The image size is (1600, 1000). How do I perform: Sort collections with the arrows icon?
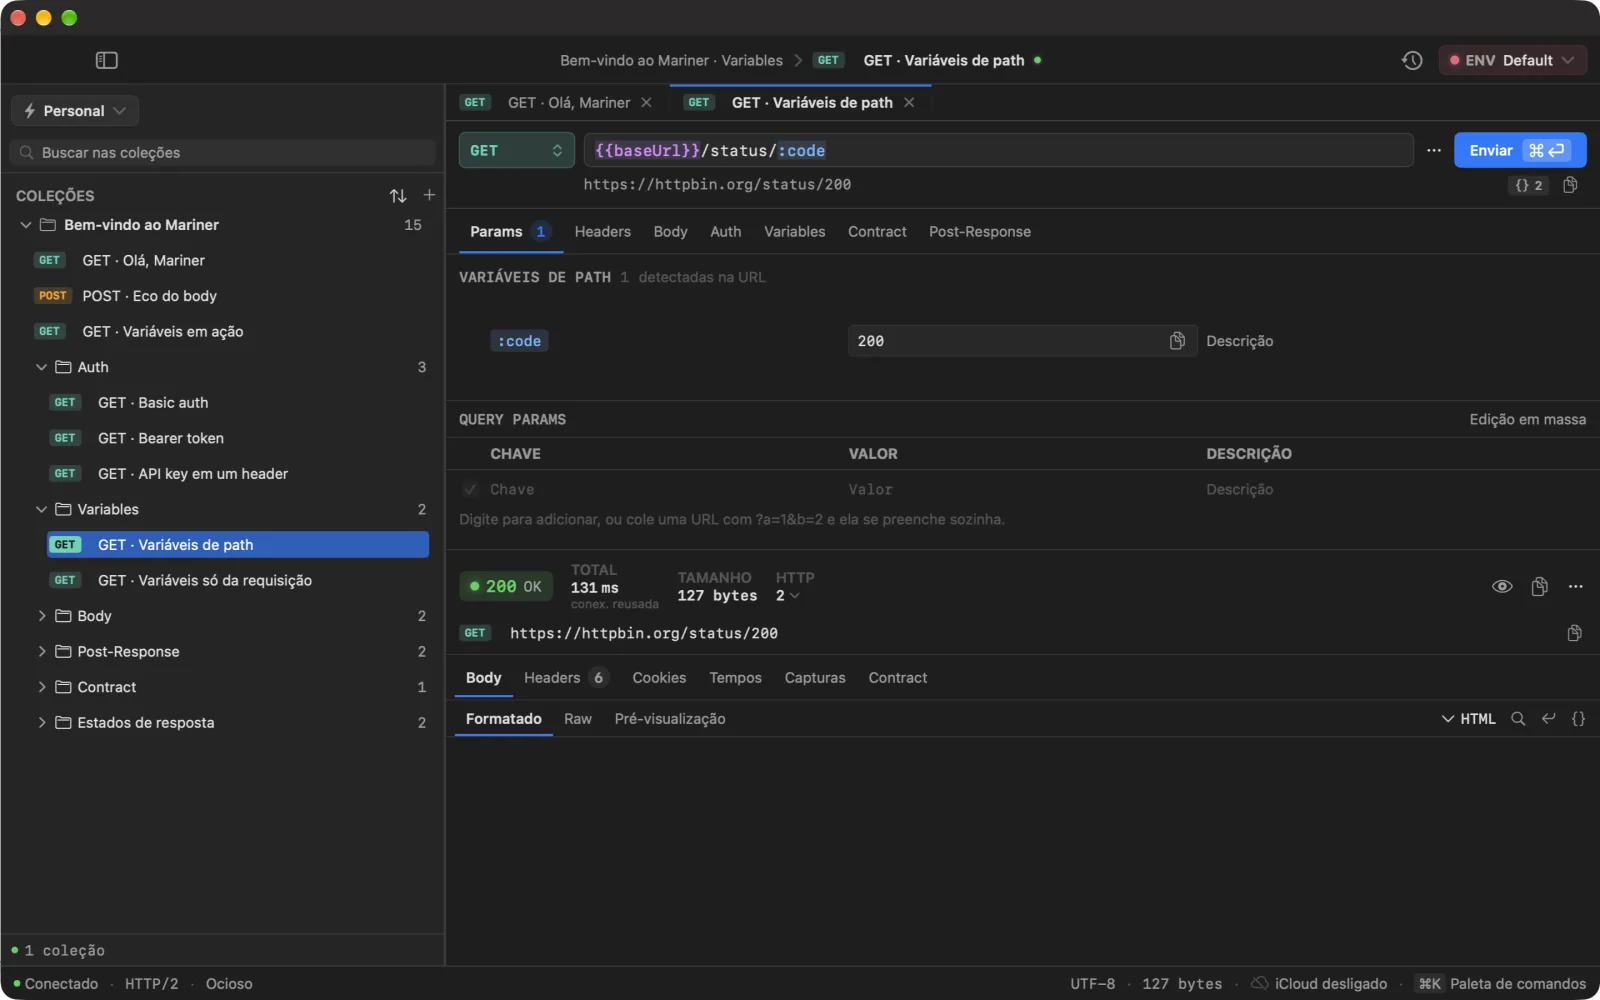pos(398,196)
